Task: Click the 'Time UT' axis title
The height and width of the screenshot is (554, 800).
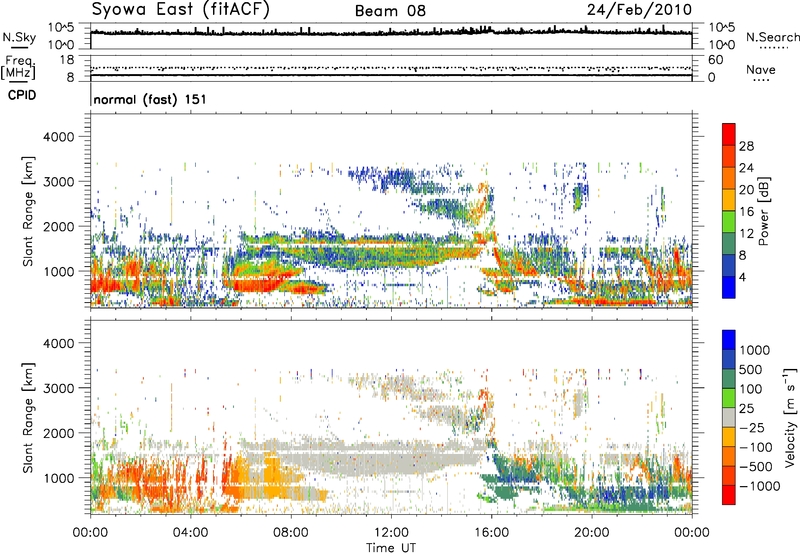Action: tap(391, 548)
